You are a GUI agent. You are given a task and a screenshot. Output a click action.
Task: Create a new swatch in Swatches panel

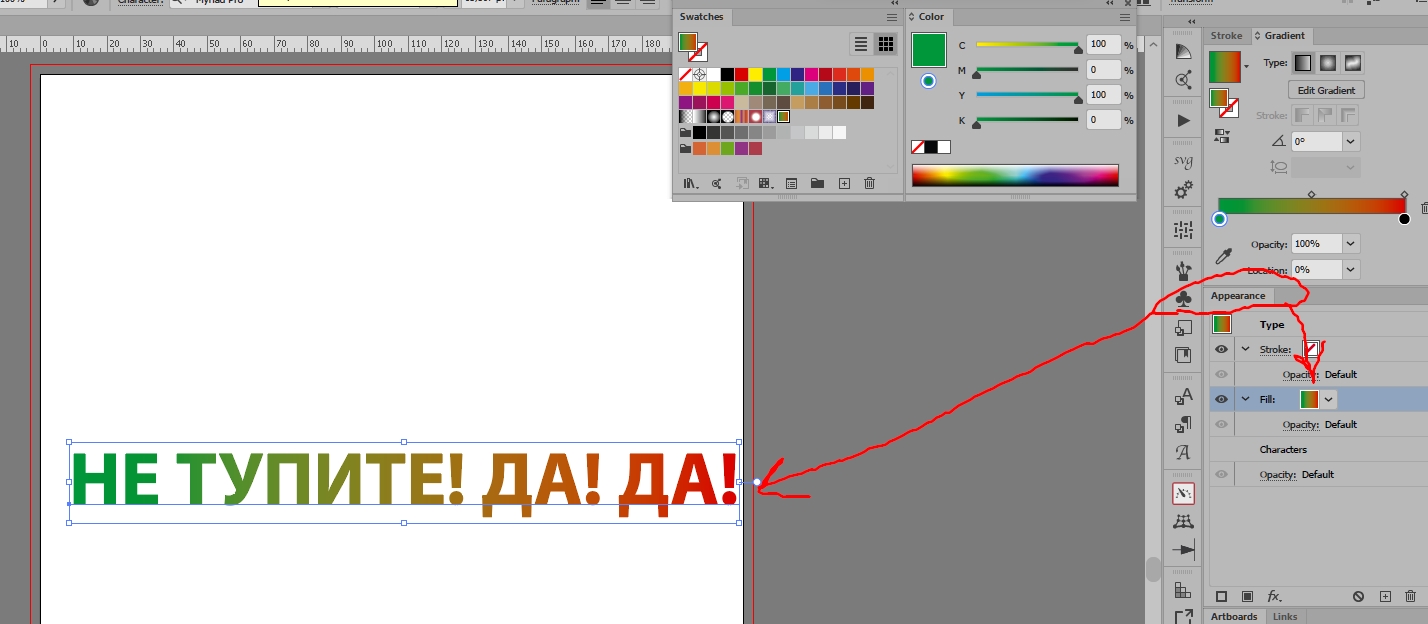(844, 183)
